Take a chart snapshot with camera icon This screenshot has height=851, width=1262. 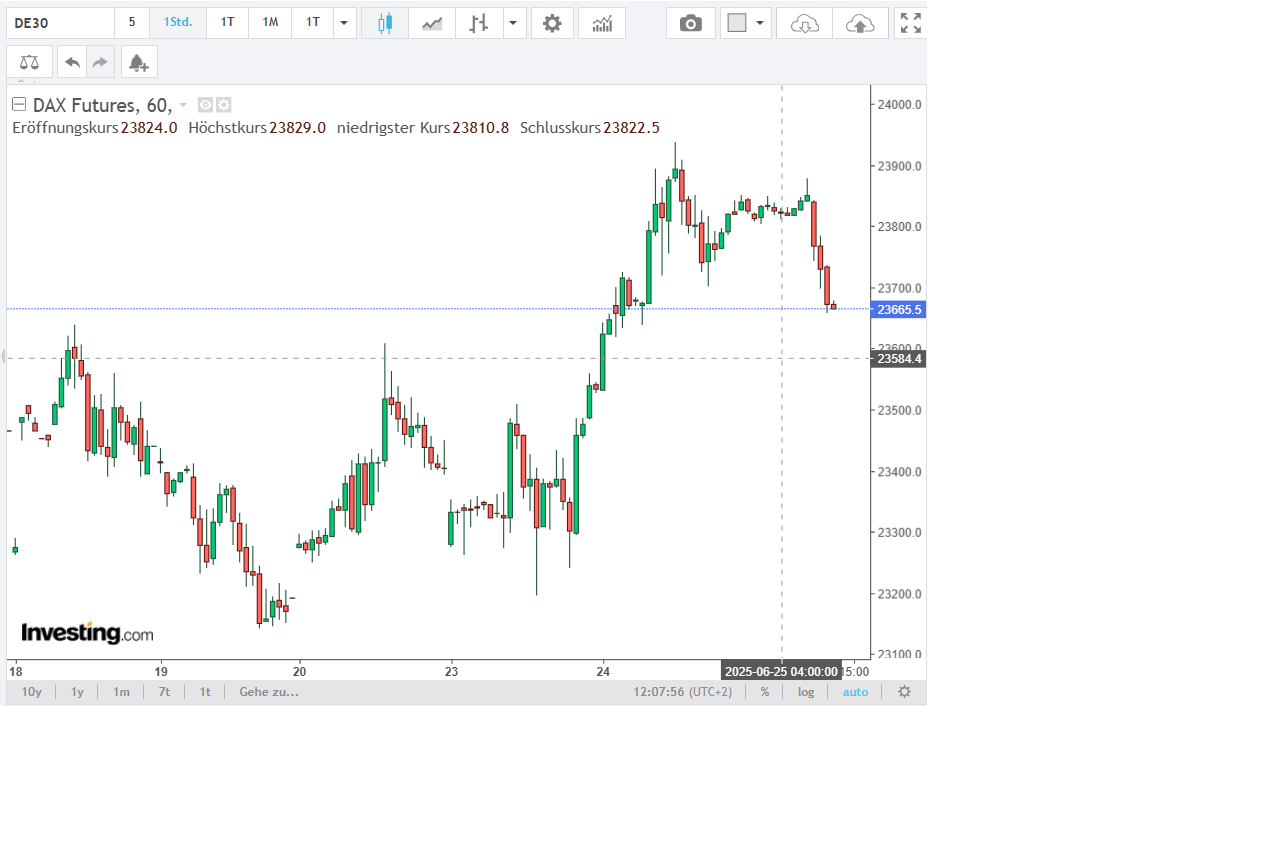pyautogui.click(x=691, y=23)
